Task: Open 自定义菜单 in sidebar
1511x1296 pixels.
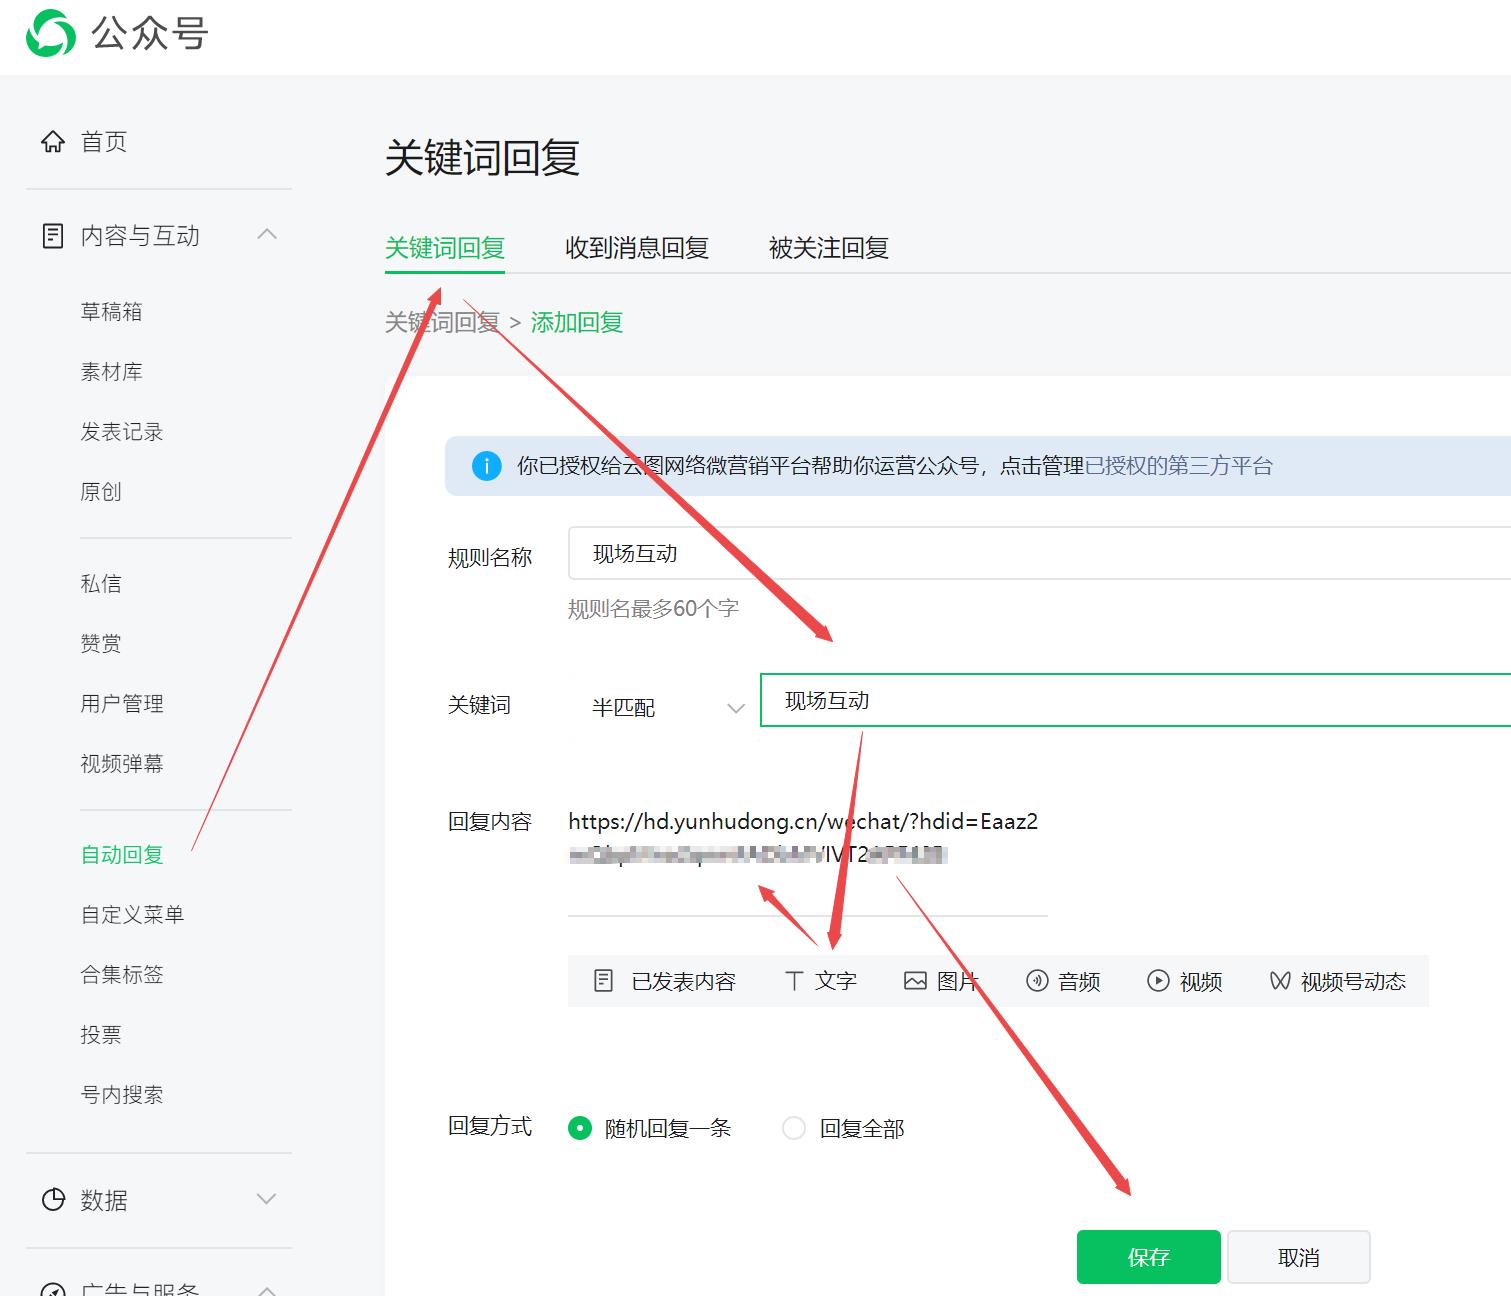Action: (x=132, y=915)
